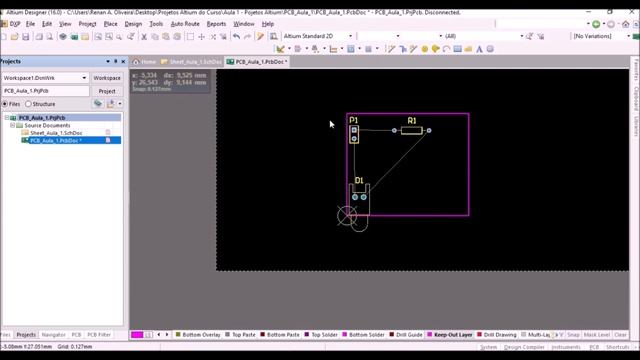640x360 pixels.
Task: Save the current PCB document
Action: click(x=25, y=37)
